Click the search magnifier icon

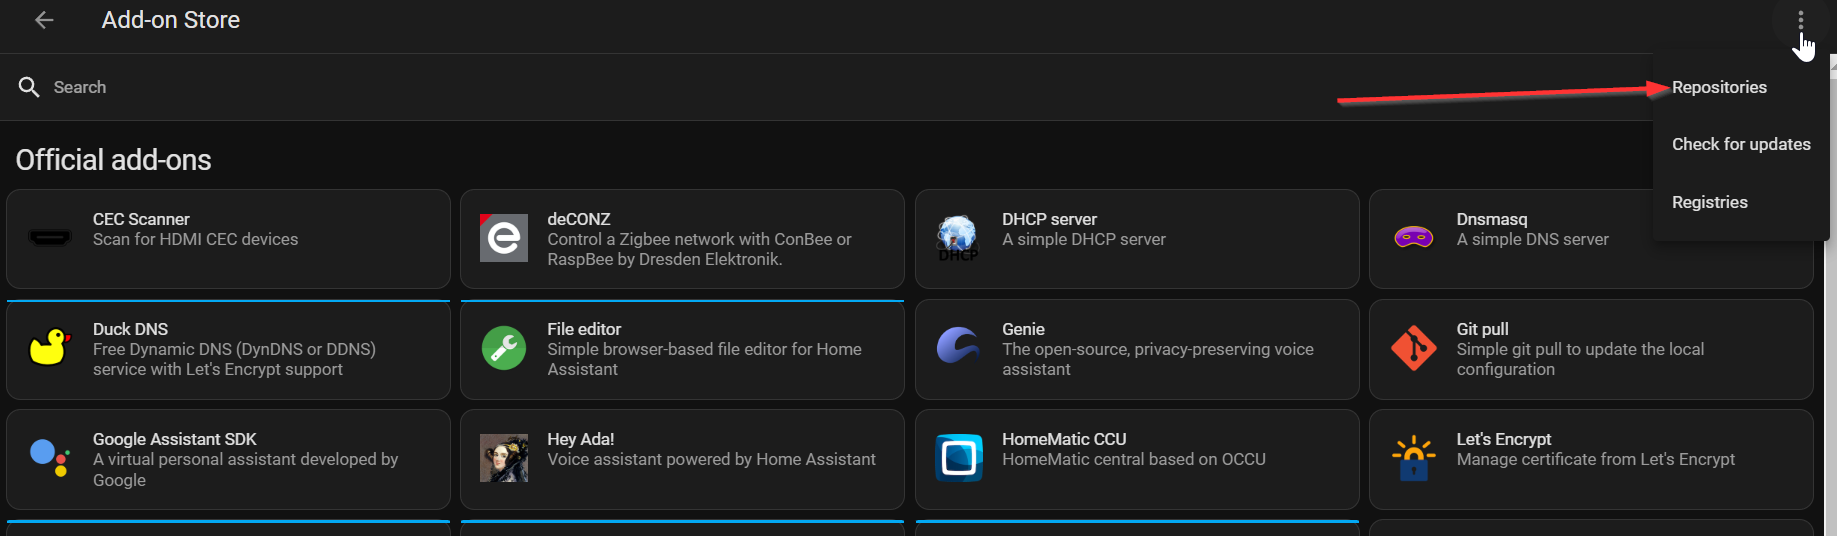click(29, 87)
